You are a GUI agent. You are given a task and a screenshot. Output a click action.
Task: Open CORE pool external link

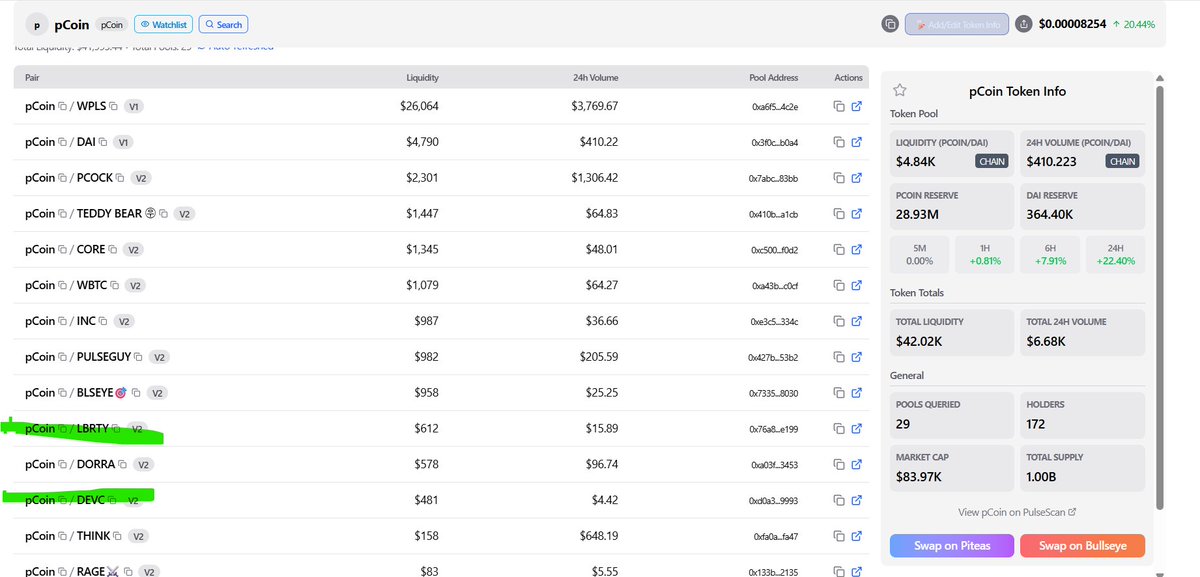[856, 250]
